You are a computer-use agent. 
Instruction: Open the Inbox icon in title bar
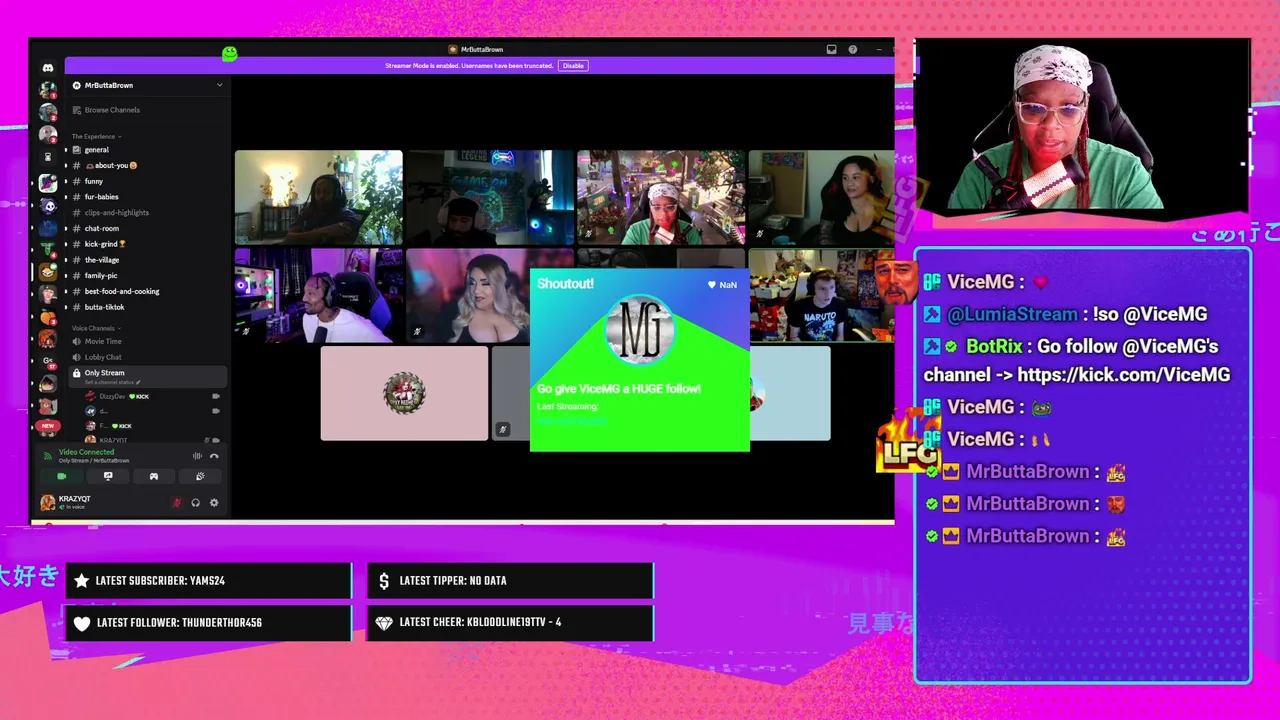pos(831,49)
